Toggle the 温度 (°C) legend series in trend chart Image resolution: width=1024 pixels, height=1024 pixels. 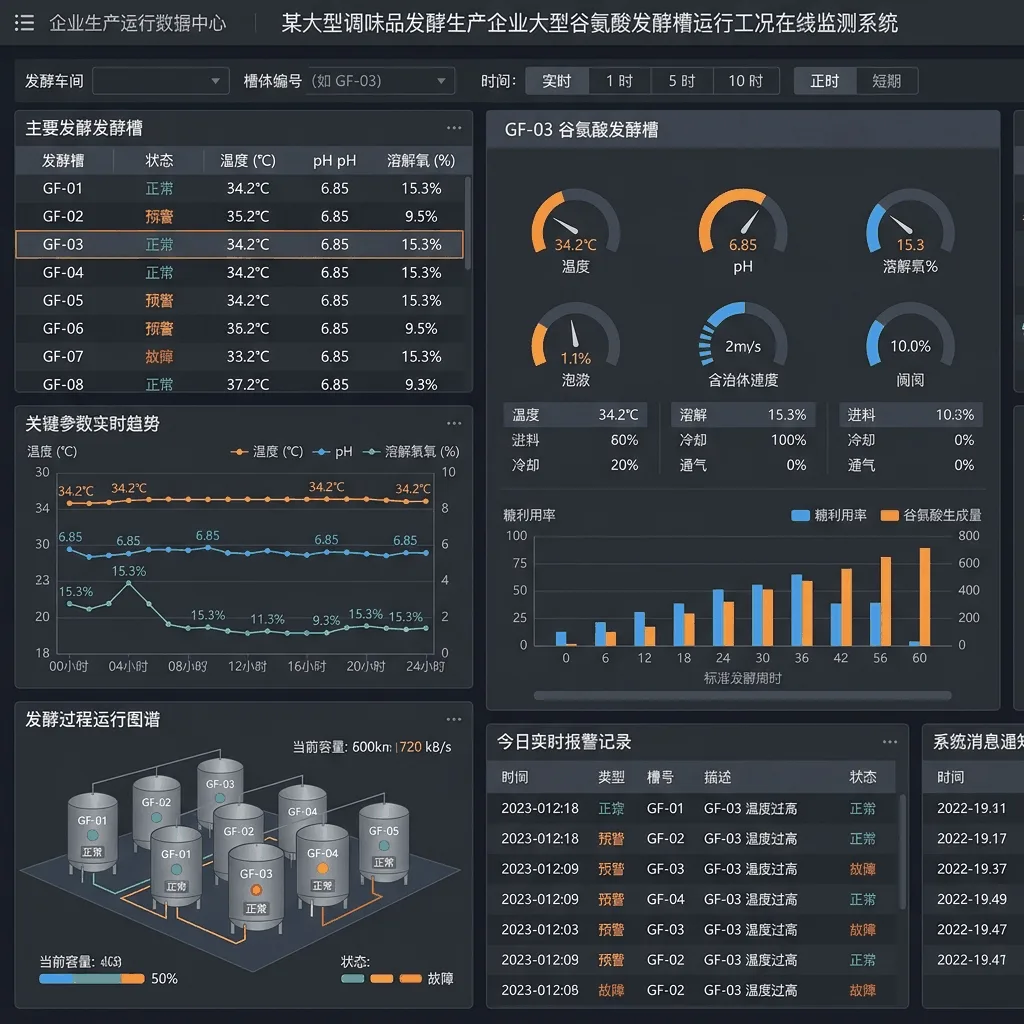pos(267,451)
